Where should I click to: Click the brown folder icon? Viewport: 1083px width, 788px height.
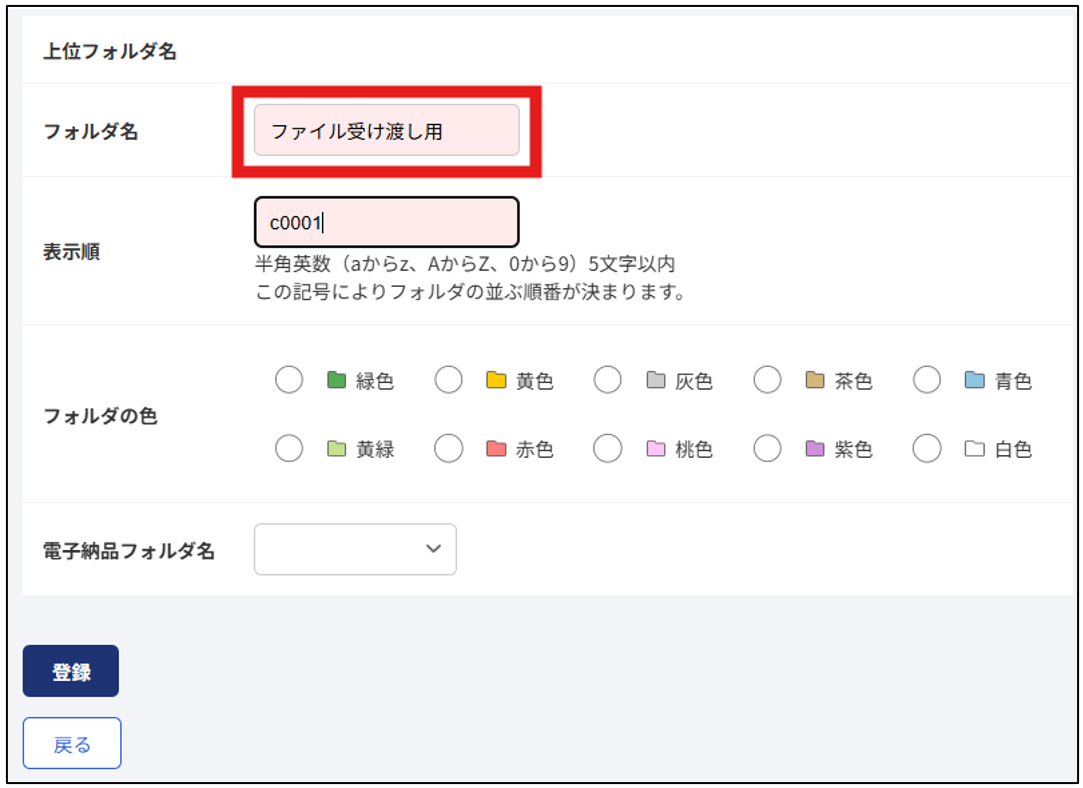[x=815, y=380]
